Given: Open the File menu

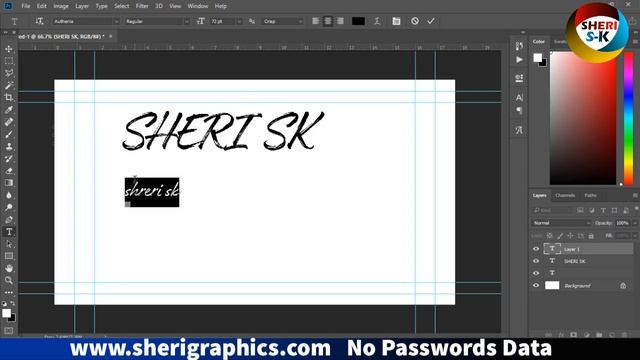Looking at the screenshot, I should 26,6.
